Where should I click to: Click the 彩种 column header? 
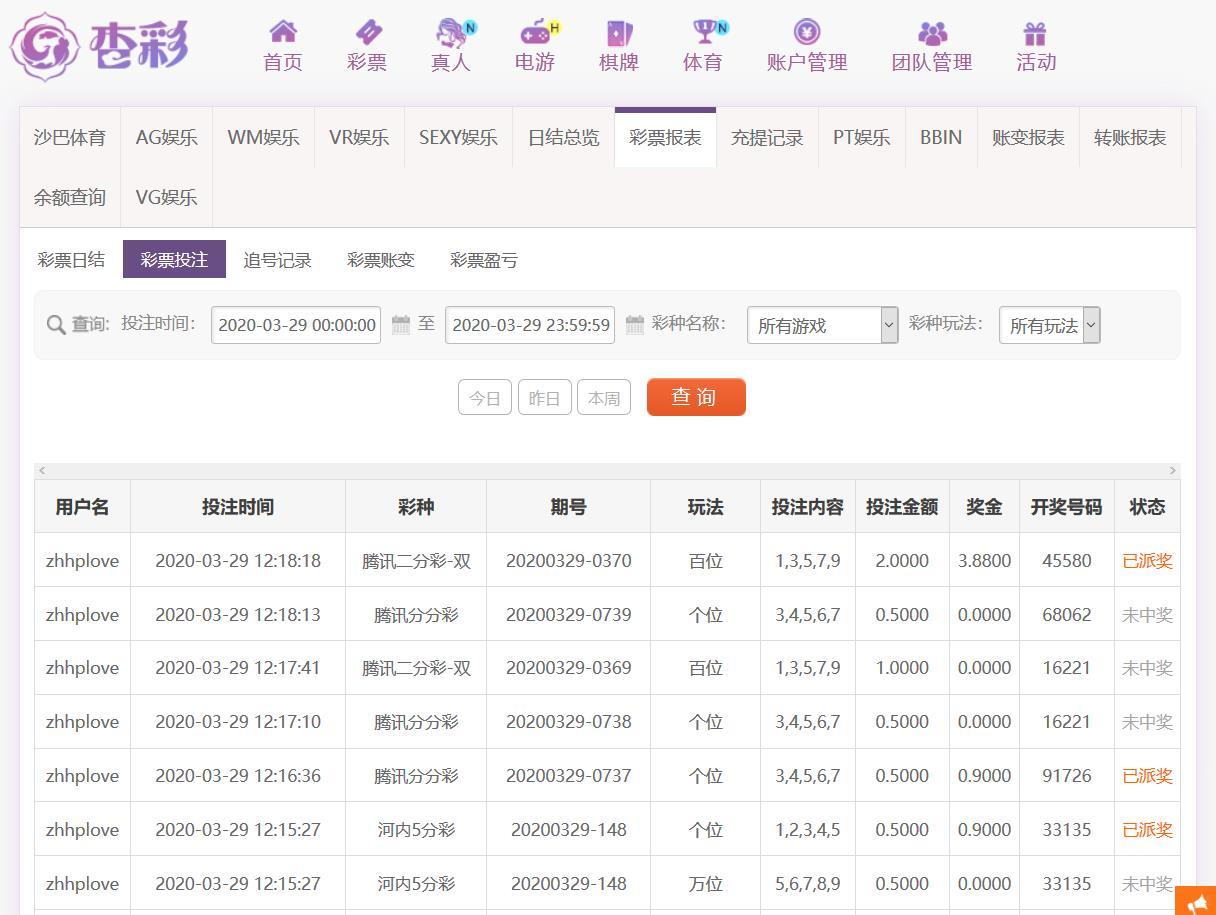click(416, 507)
